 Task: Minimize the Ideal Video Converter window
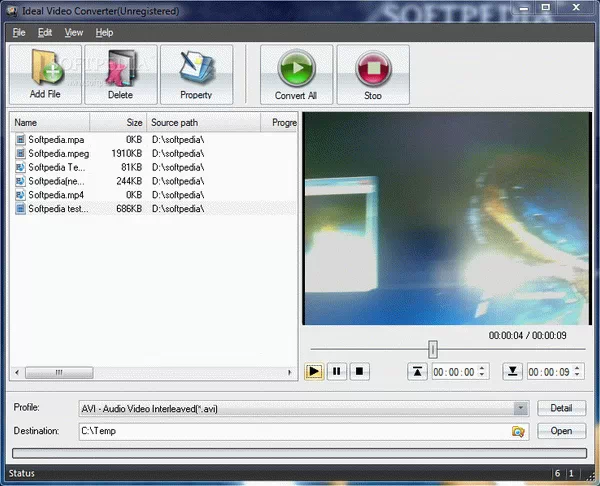pos(524,8)
